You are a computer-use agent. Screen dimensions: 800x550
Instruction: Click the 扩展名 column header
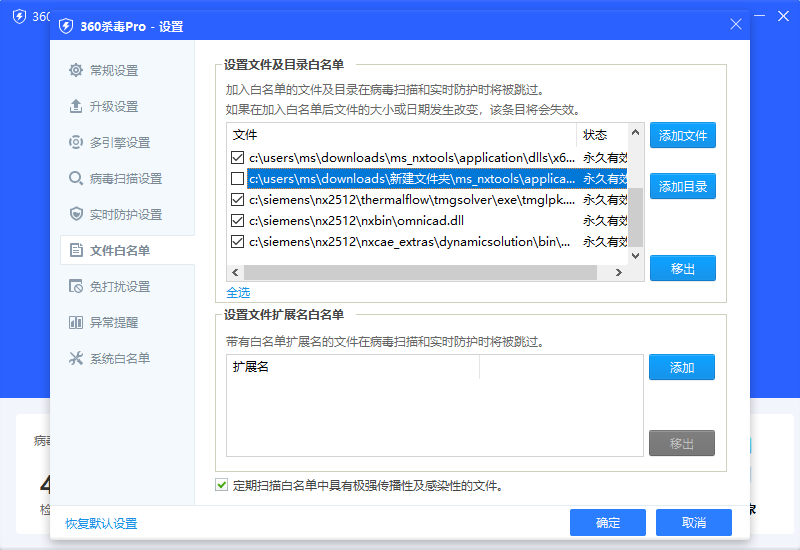[353, 367]
